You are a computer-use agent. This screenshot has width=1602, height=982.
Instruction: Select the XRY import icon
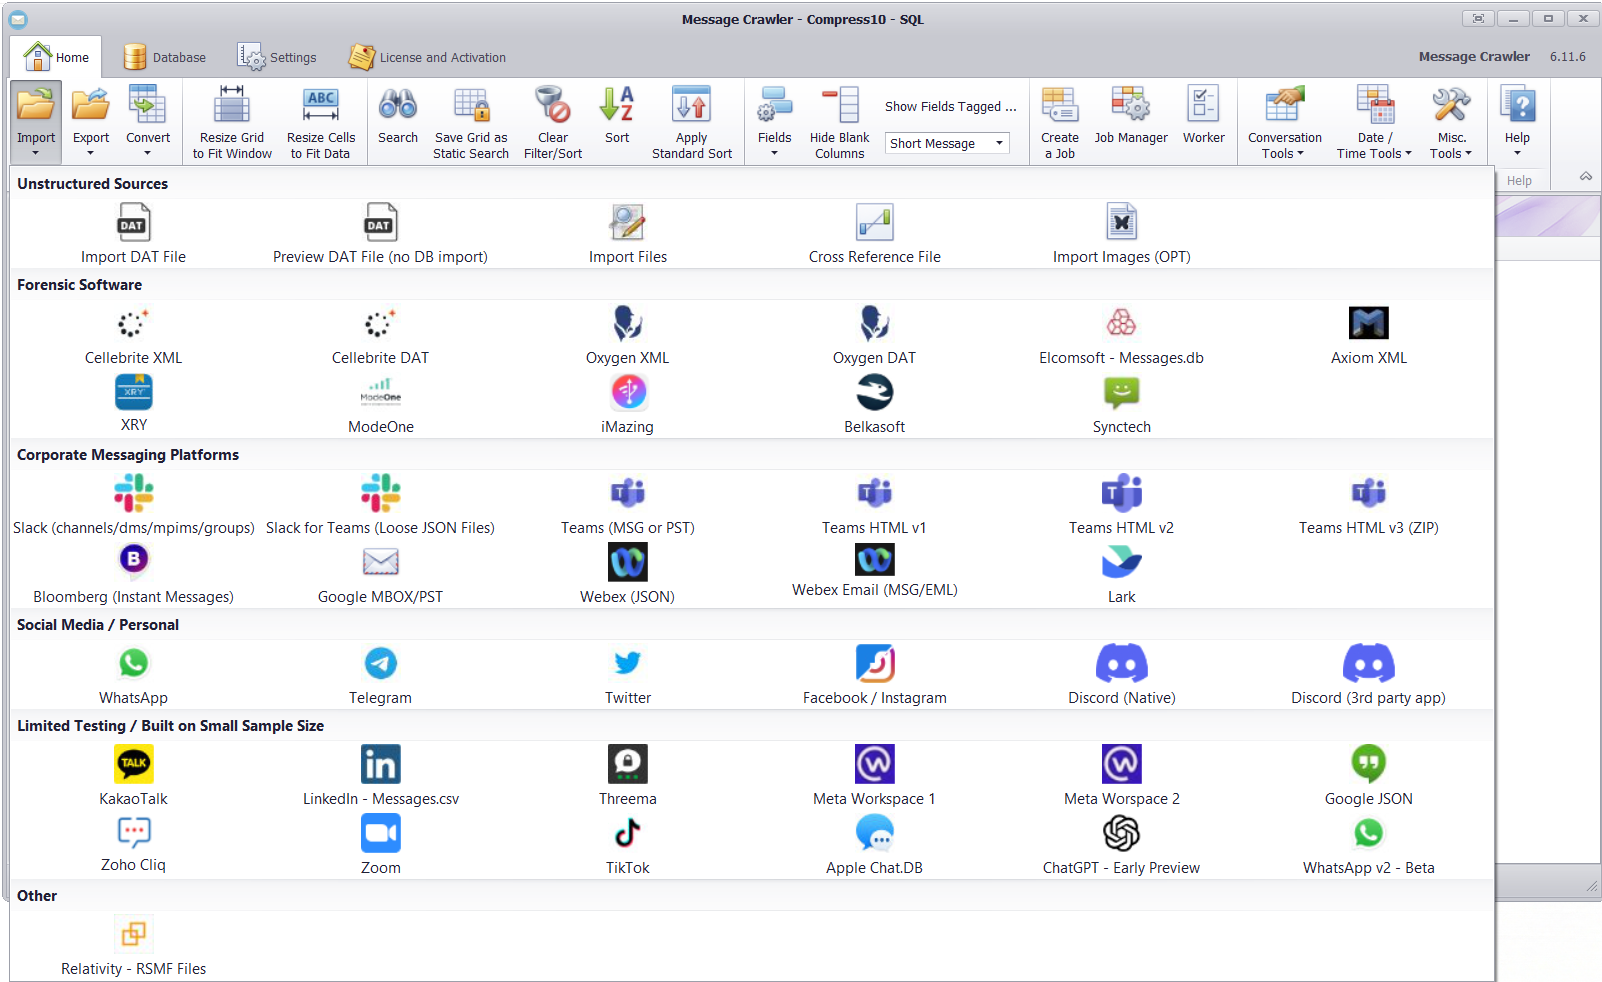[x=133, y=392]
